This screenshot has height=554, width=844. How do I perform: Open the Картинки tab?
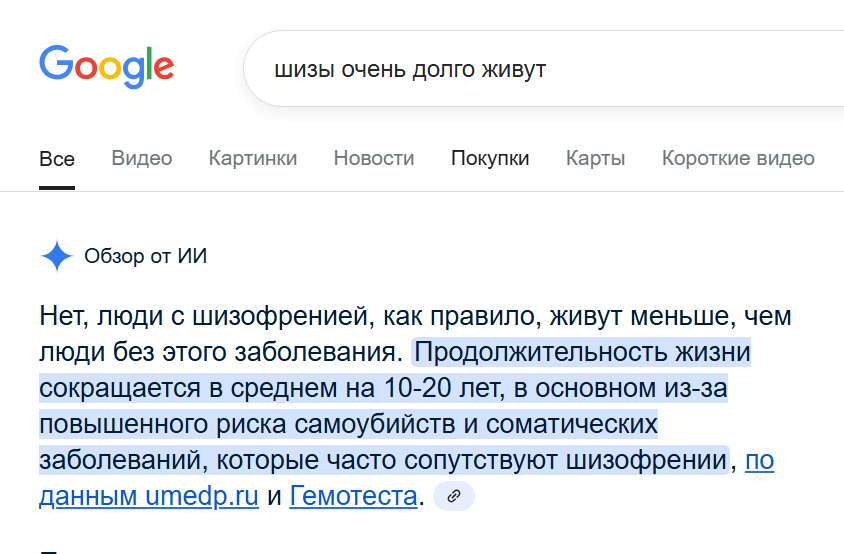[253, 158]
